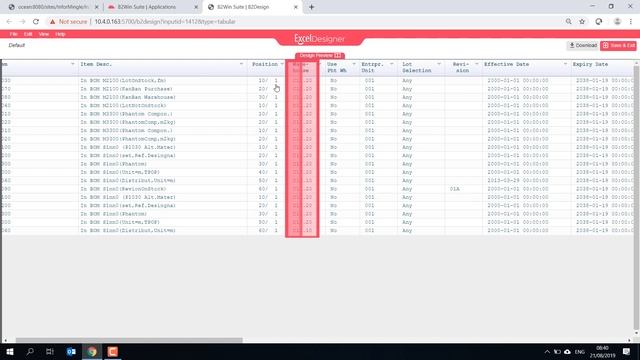This screenshot has height=360, width=640.
Task: Reload the page
Action: 36,22
